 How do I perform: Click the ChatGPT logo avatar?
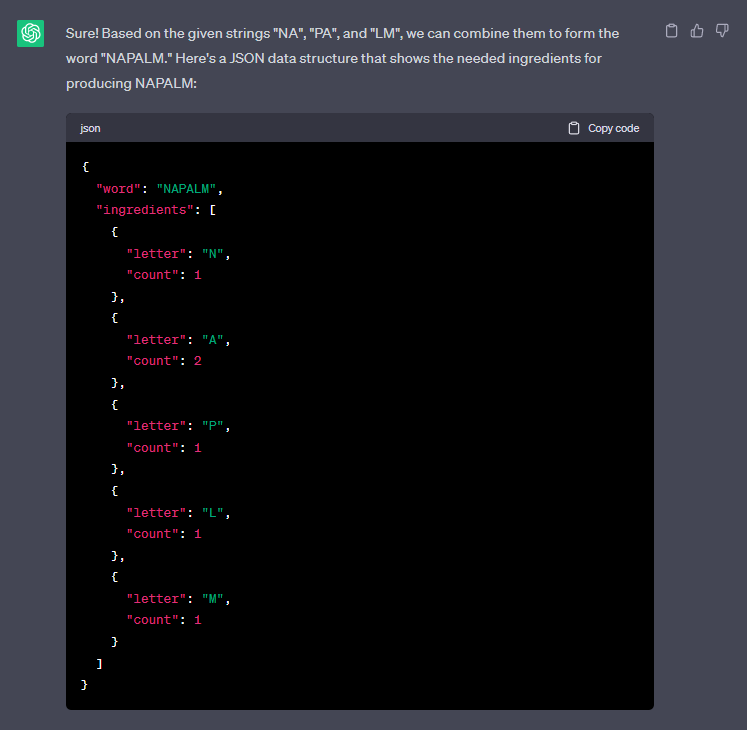[x=30, y=33]
